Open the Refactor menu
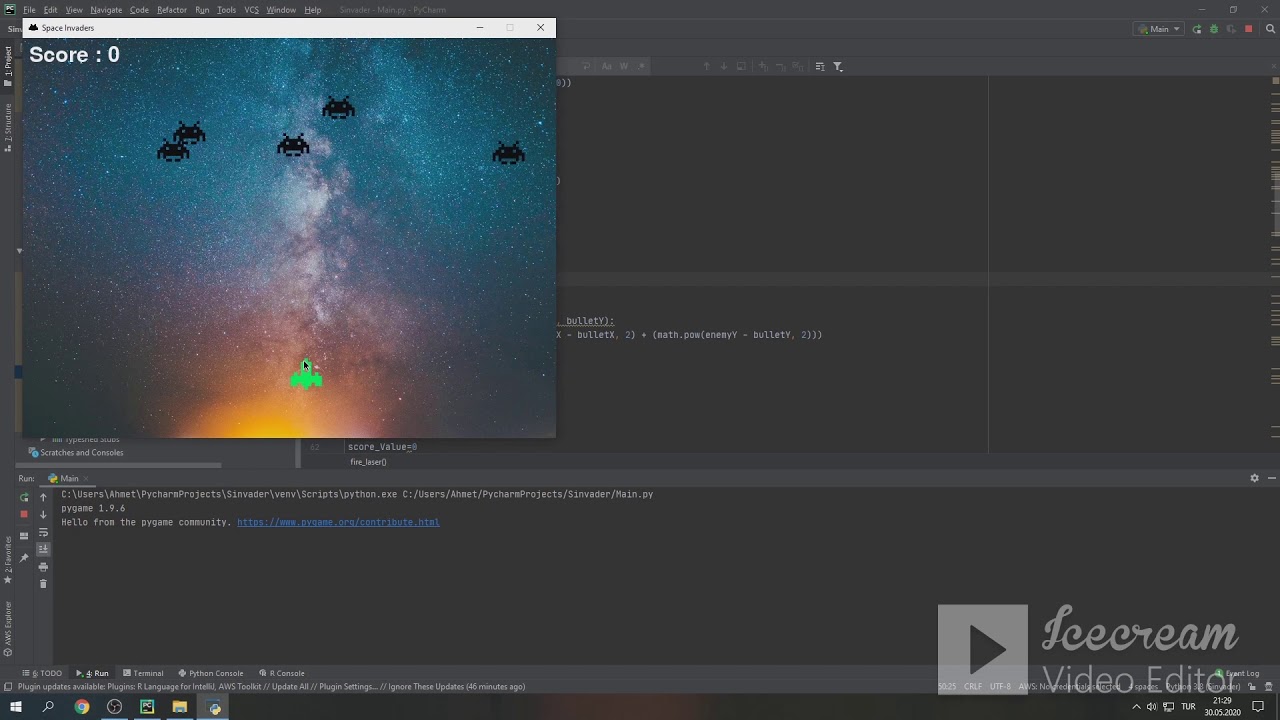The image size is (1280, 720). pyautogui.click(x=172, y=10)
